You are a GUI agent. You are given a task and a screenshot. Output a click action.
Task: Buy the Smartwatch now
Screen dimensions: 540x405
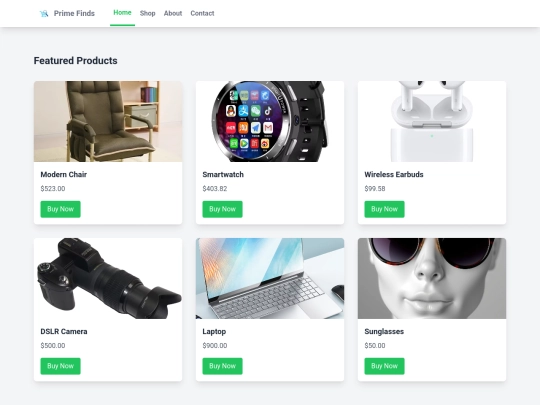(x=222, y=209)
